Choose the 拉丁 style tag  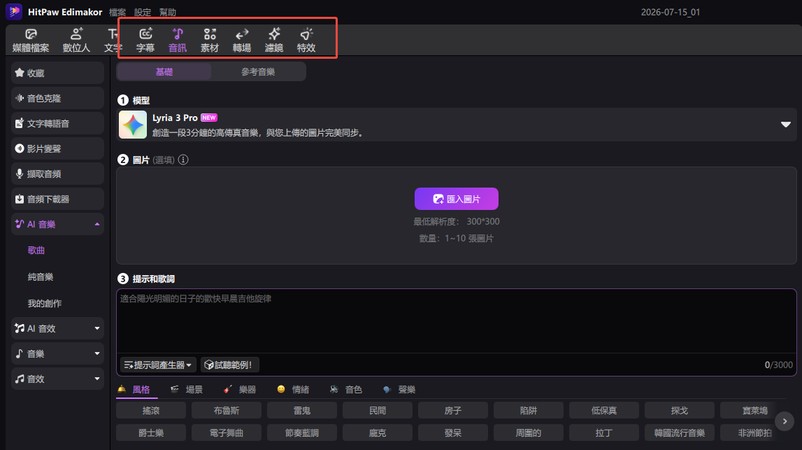[604, 433]
